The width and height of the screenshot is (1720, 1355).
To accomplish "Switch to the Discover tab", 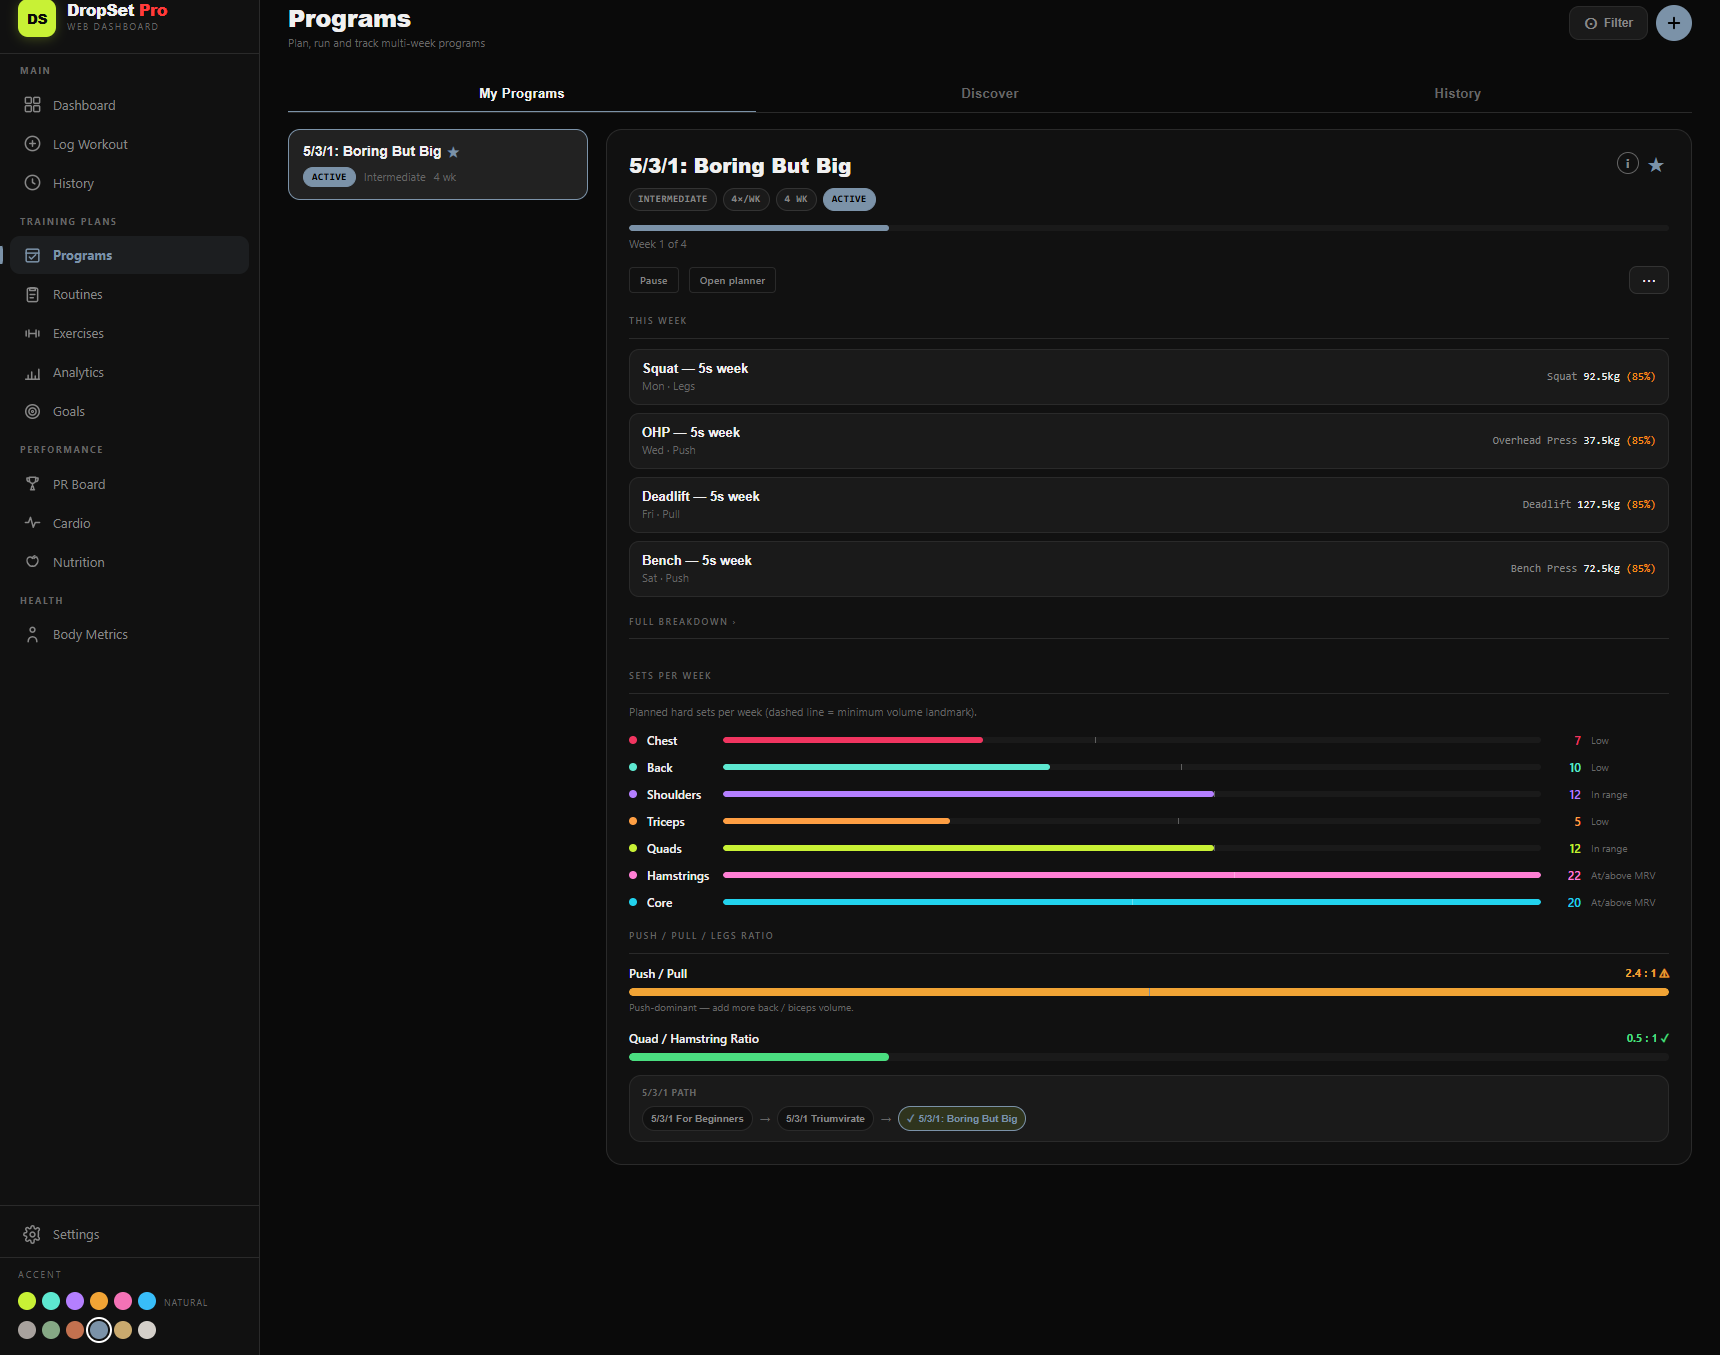I will [990, 93].
